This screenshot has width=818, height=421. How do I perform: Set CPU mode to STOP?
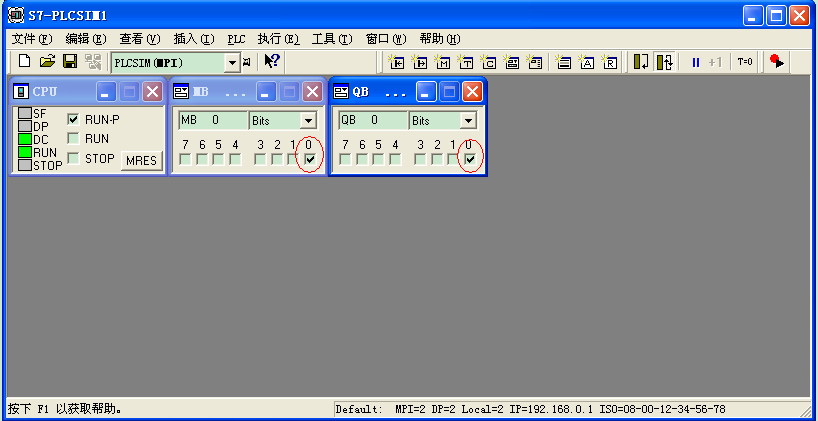coord(73,158)
